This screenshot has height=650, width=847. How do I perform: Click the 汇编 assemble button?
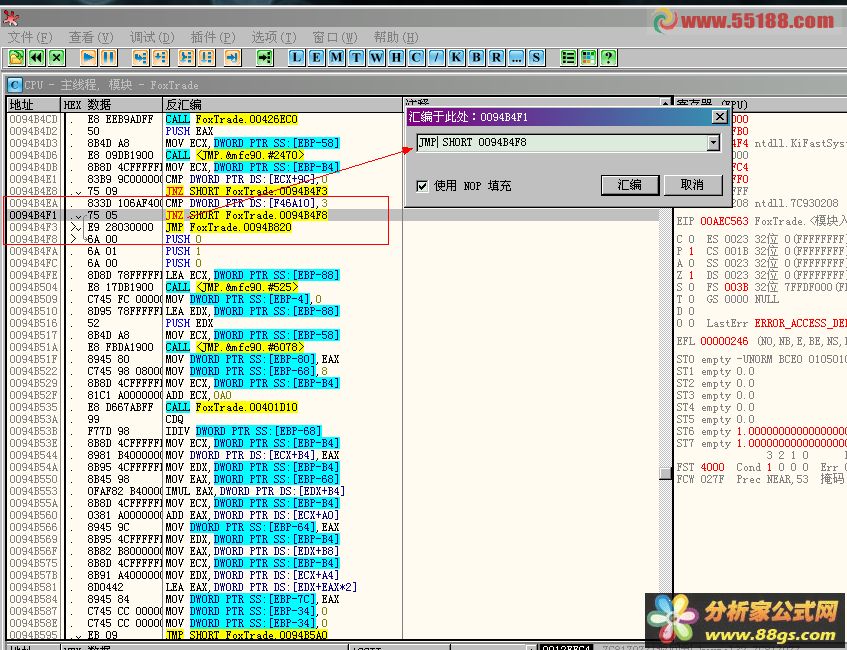click(x=630, y=185)
